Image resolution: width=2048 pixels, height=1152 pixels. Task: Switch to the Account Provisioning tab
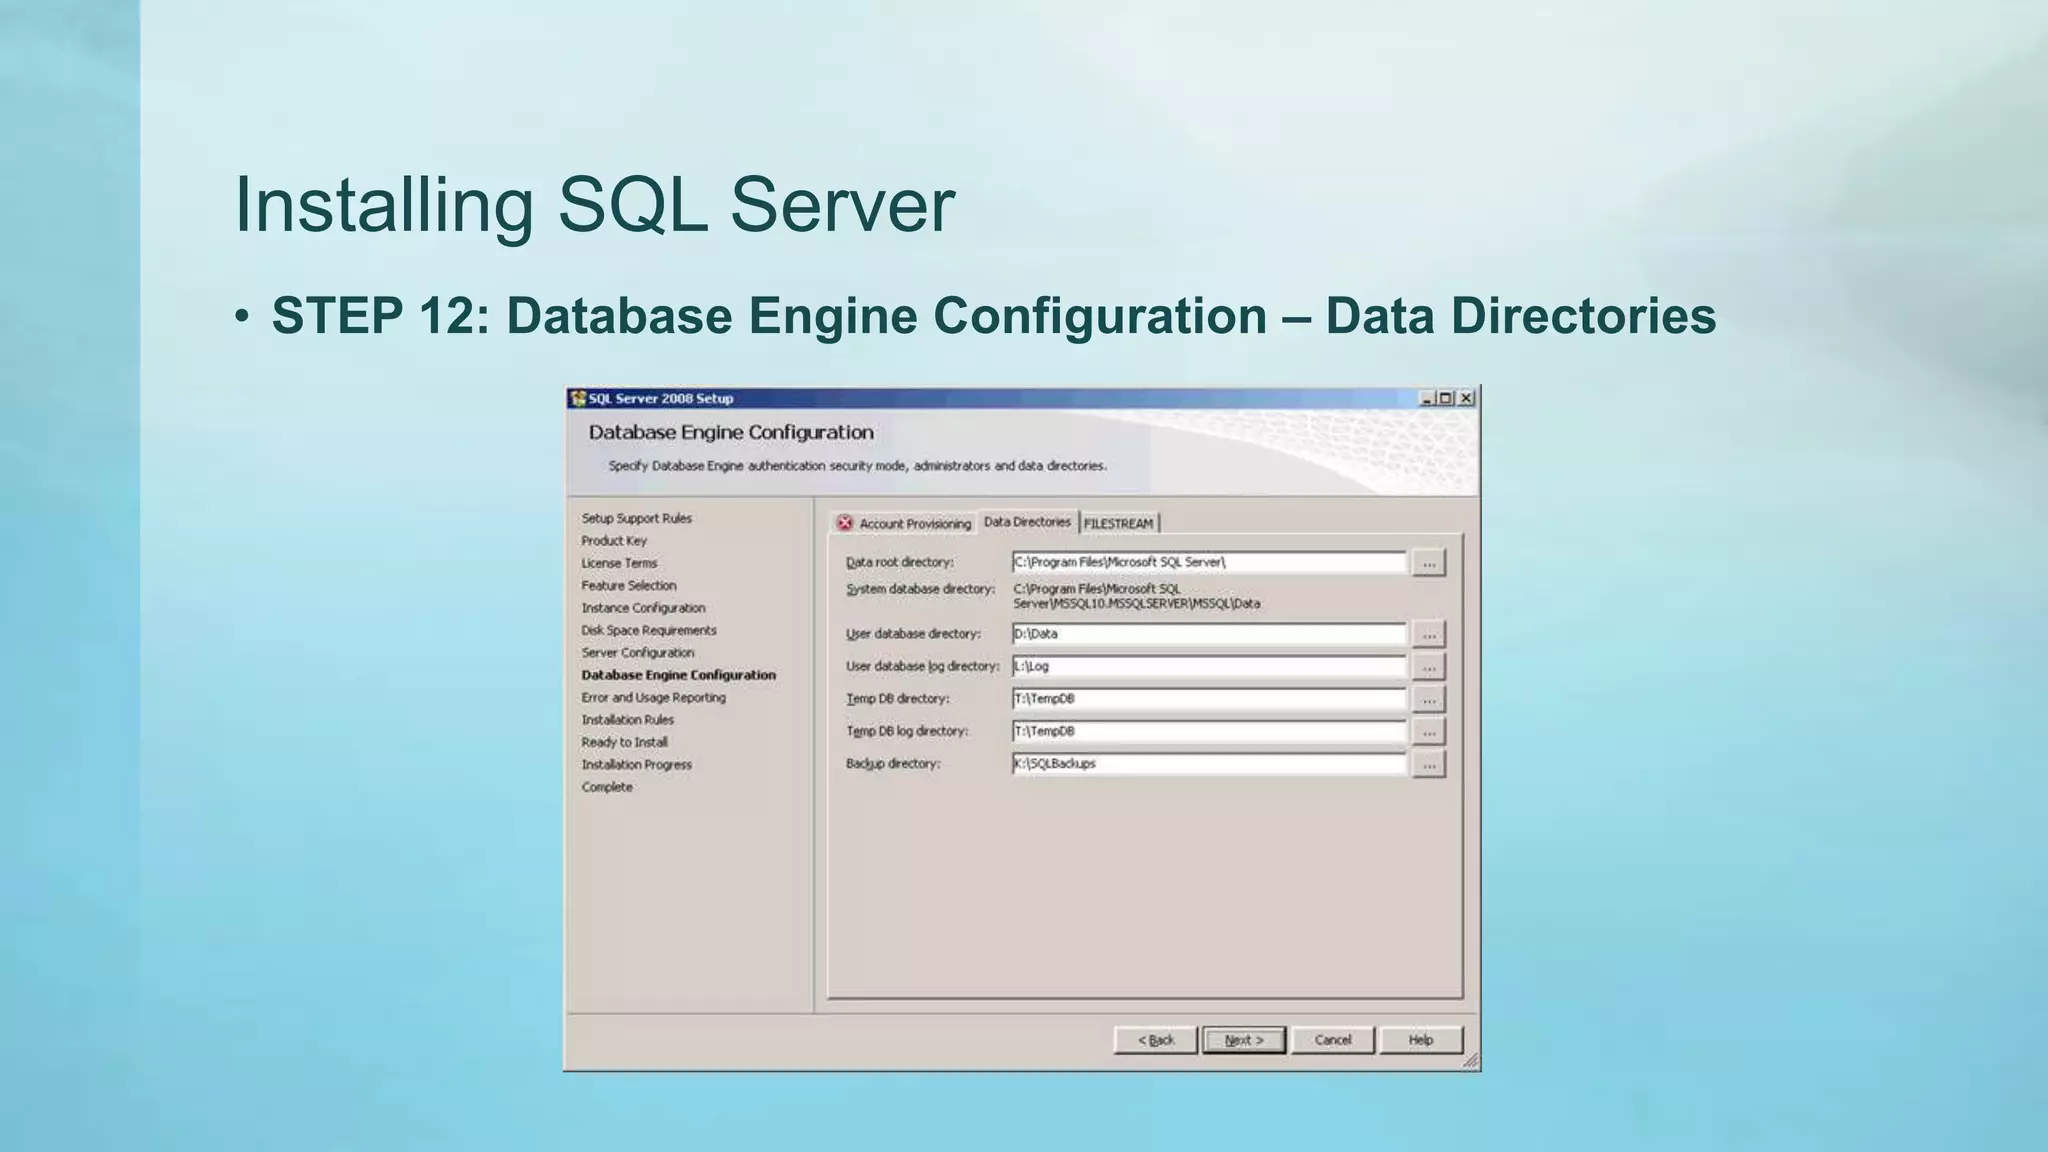point(903,523)
